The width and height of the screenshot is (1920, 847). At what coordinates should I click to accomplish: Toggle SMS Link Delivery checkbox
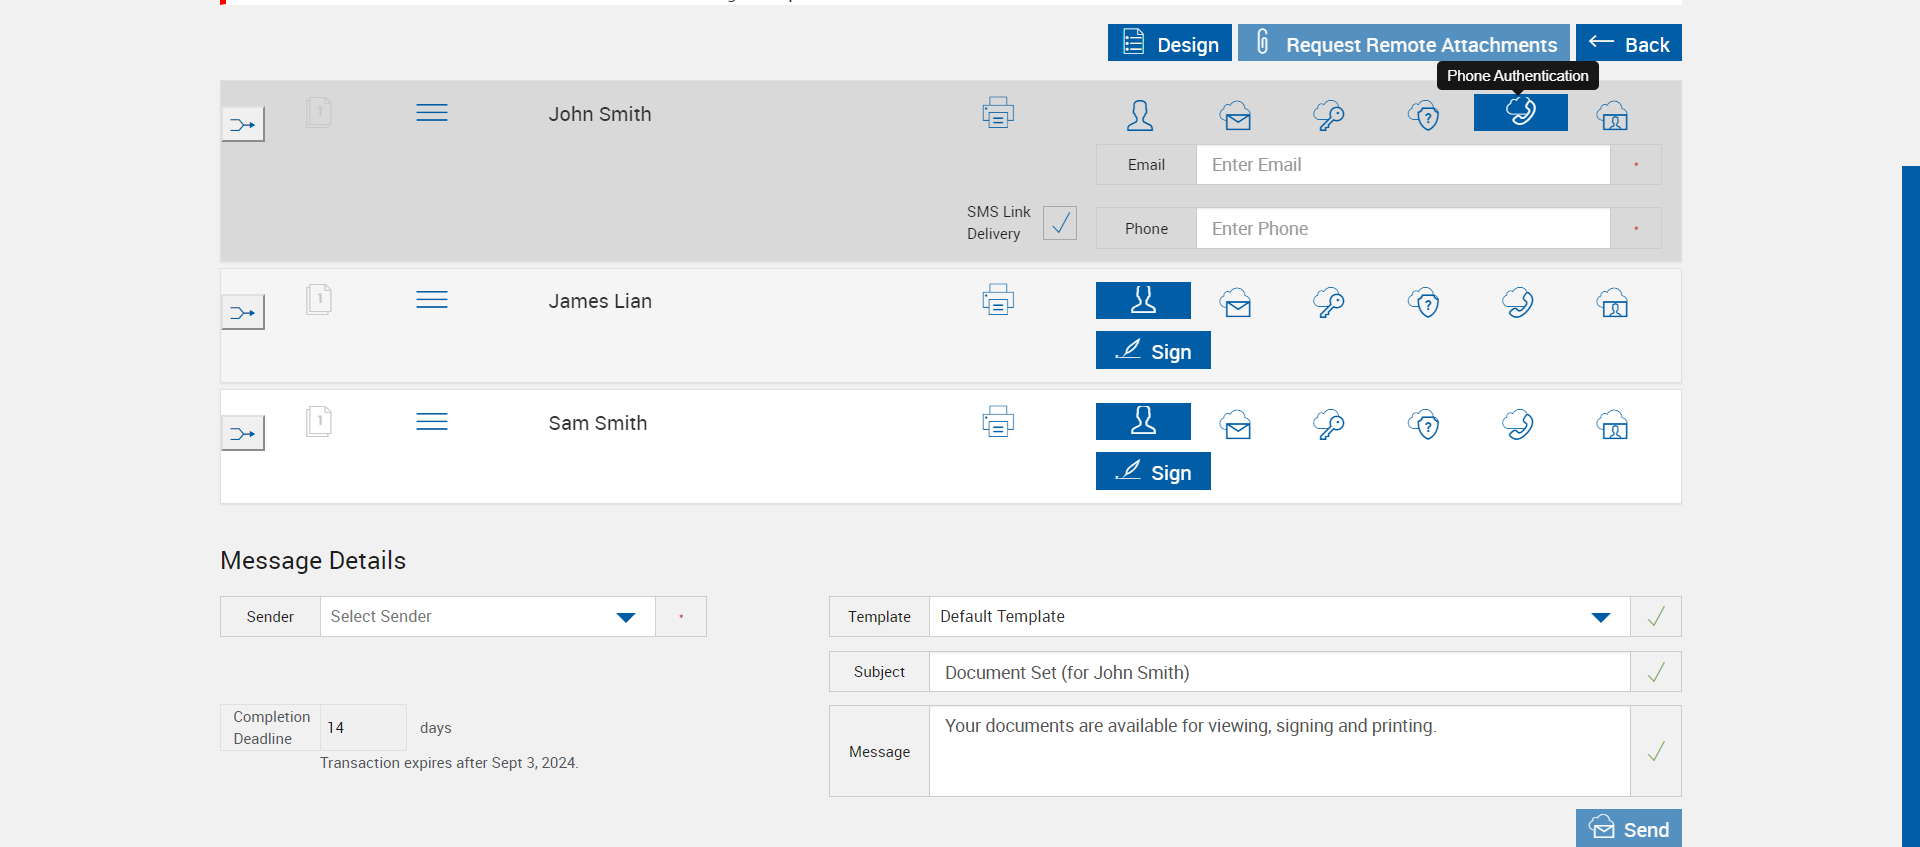pos(1059,223)
